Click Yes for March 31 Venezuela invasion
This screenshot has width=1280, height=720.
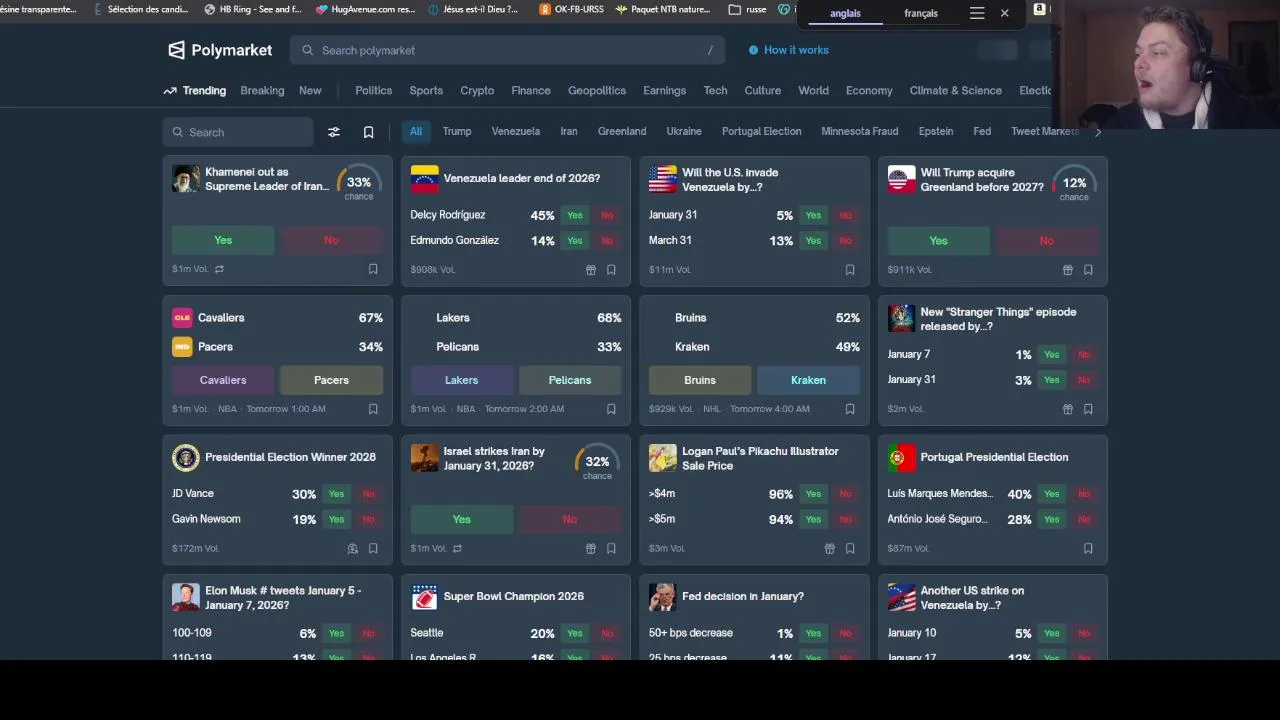coord(813,241)
